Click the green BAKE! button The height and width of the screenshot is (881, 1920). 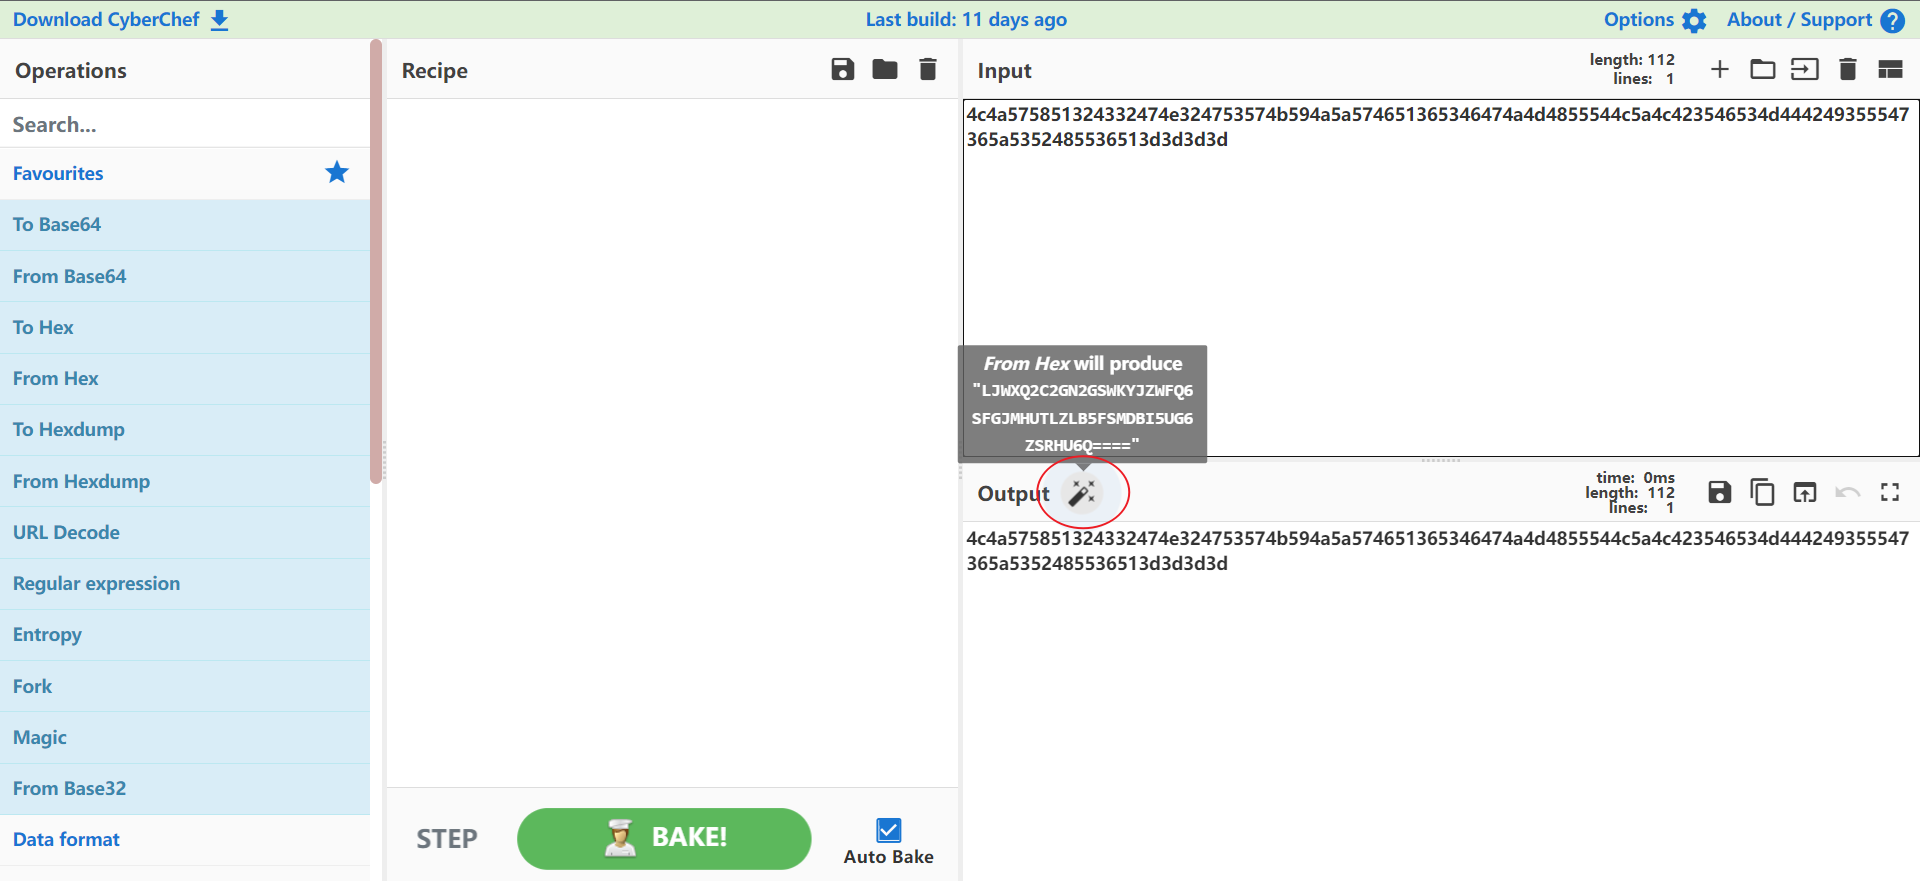[664, 838]
